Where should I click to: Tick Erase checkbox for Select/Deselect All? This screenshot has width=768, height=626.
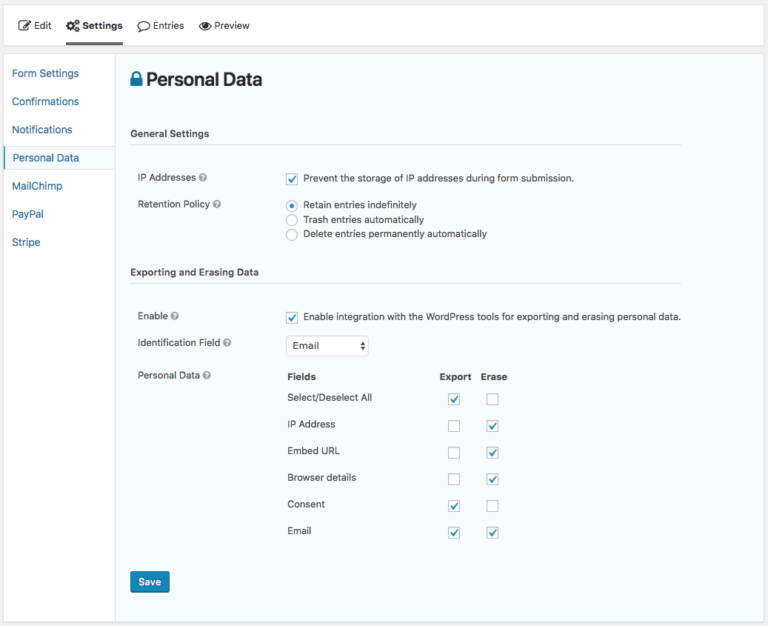[492, 399]
